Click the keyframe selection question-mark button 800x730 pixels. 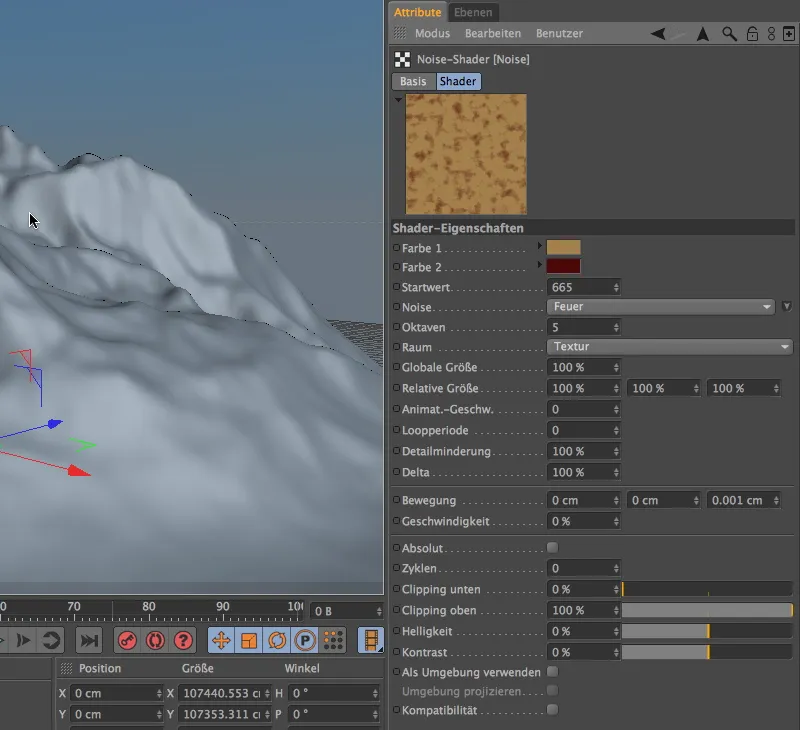(x=183, y=640)
